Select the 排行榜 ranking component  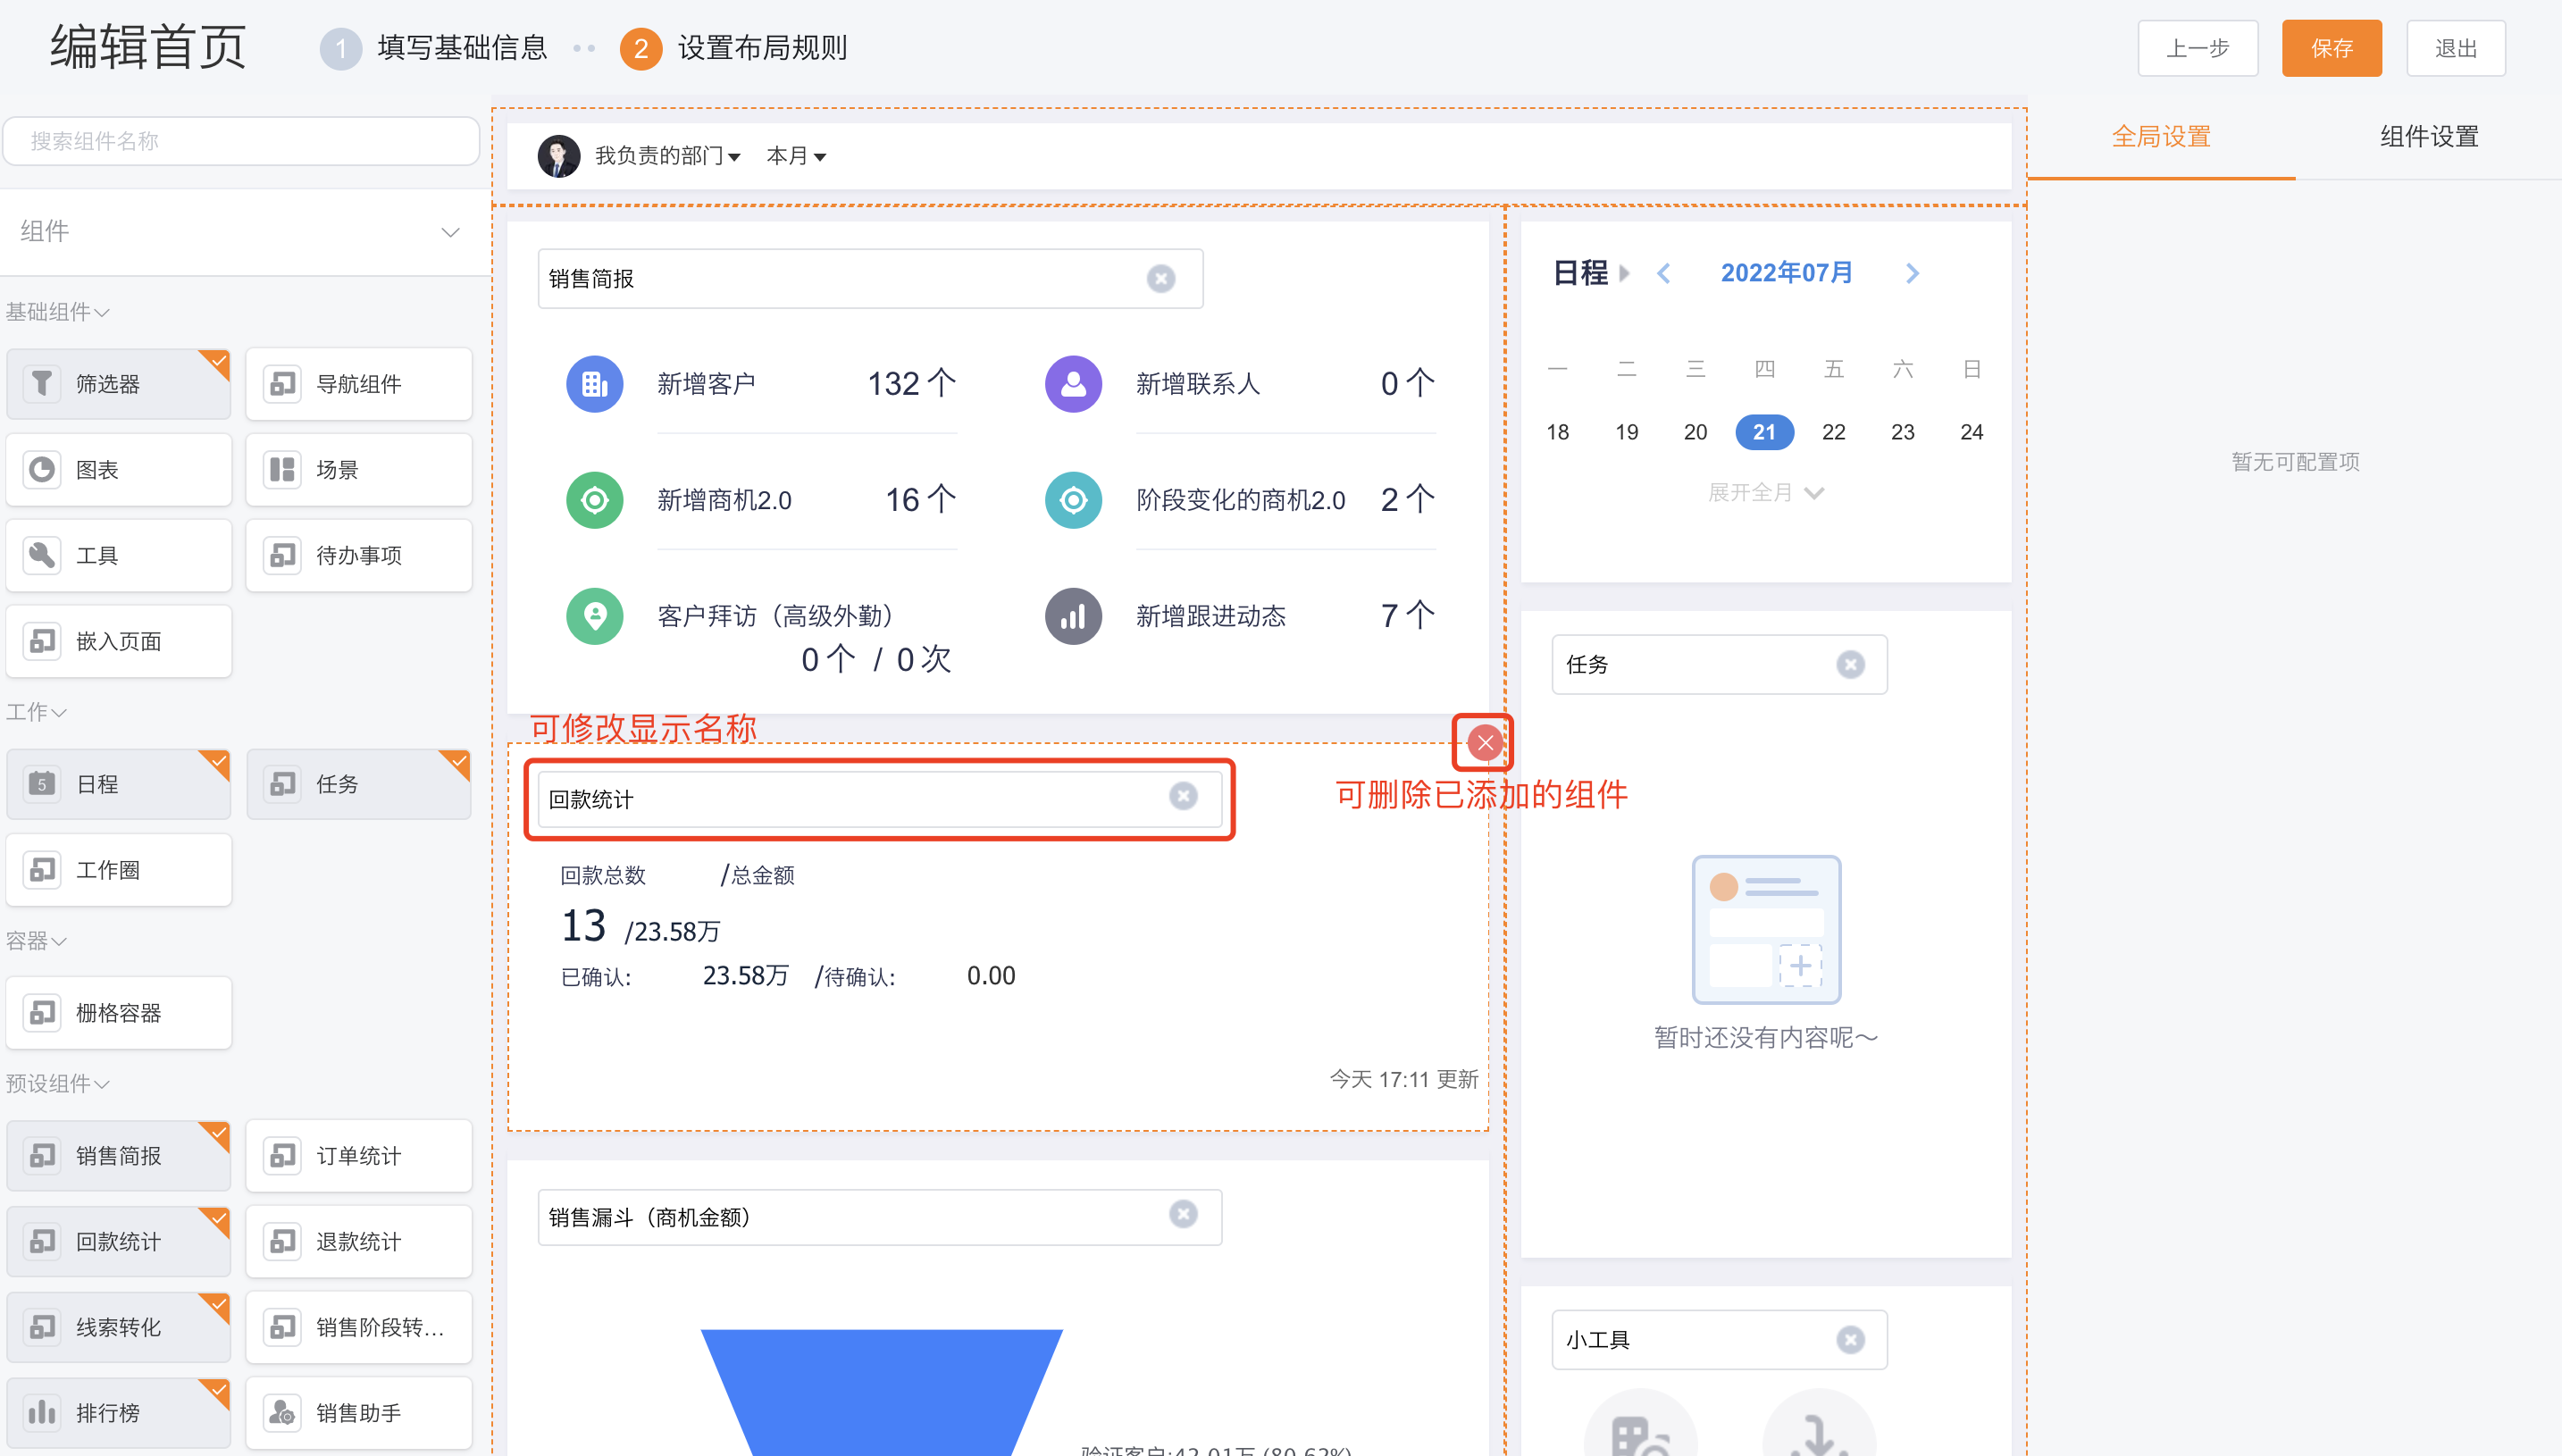119,1413
